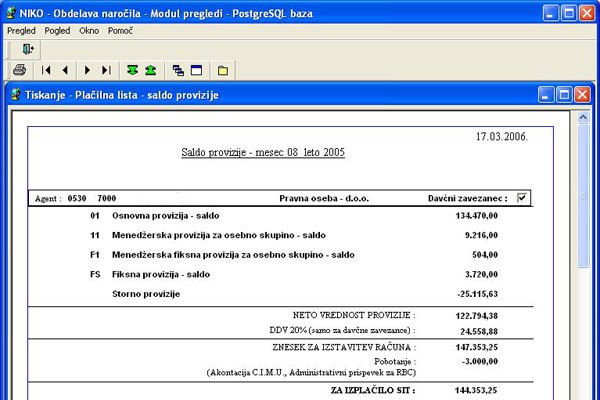Open the Pomoč menu

point(120,31)
